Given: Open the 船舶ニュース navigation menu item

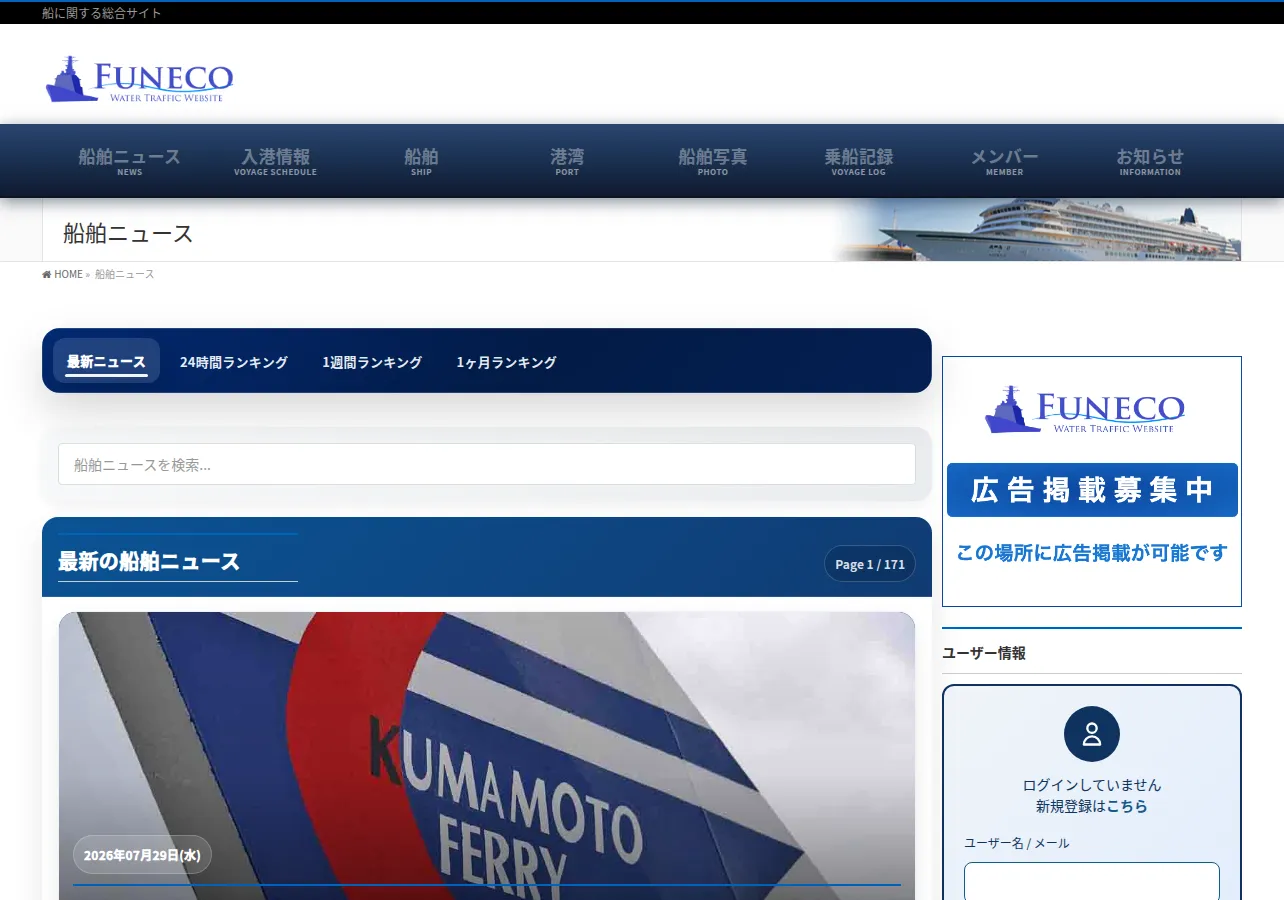Looking at the screenshot, I should point(130,161).
